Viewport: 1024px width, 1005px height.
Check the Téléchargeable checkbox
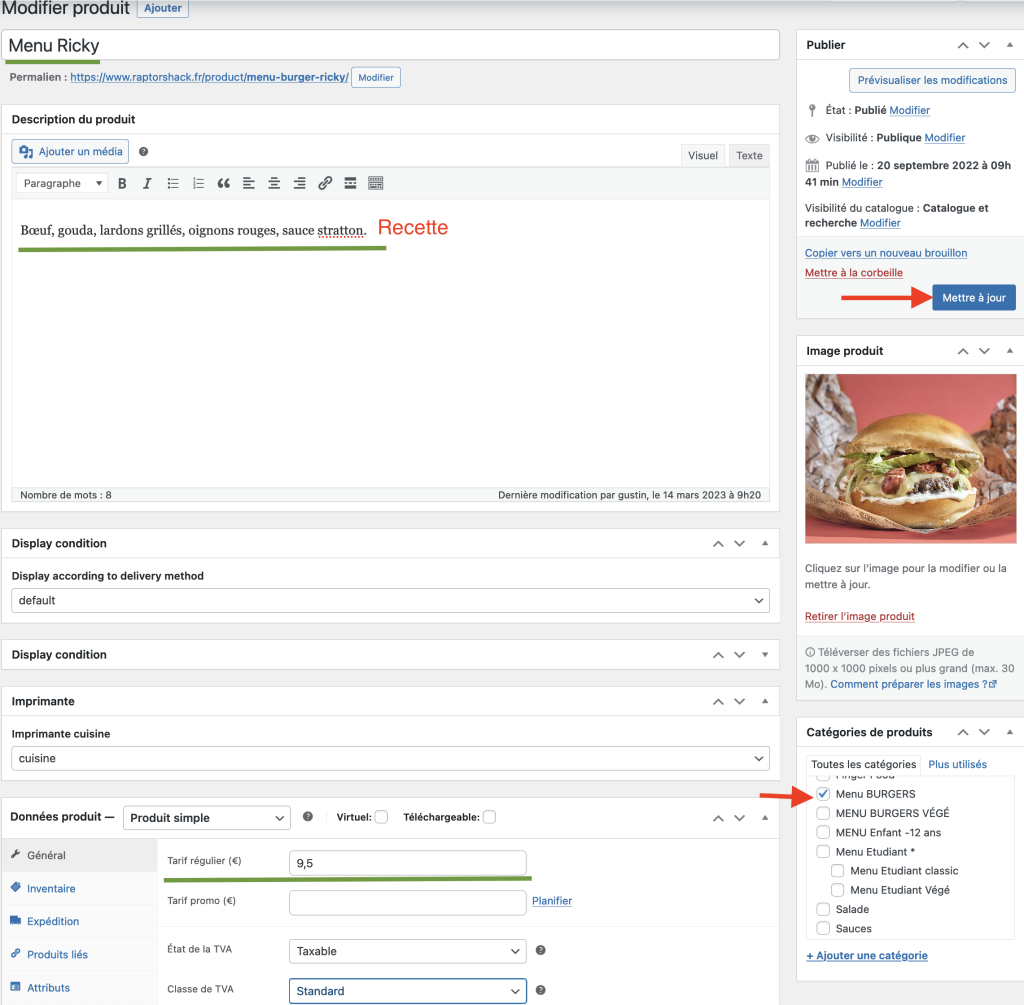pos(489,817)
